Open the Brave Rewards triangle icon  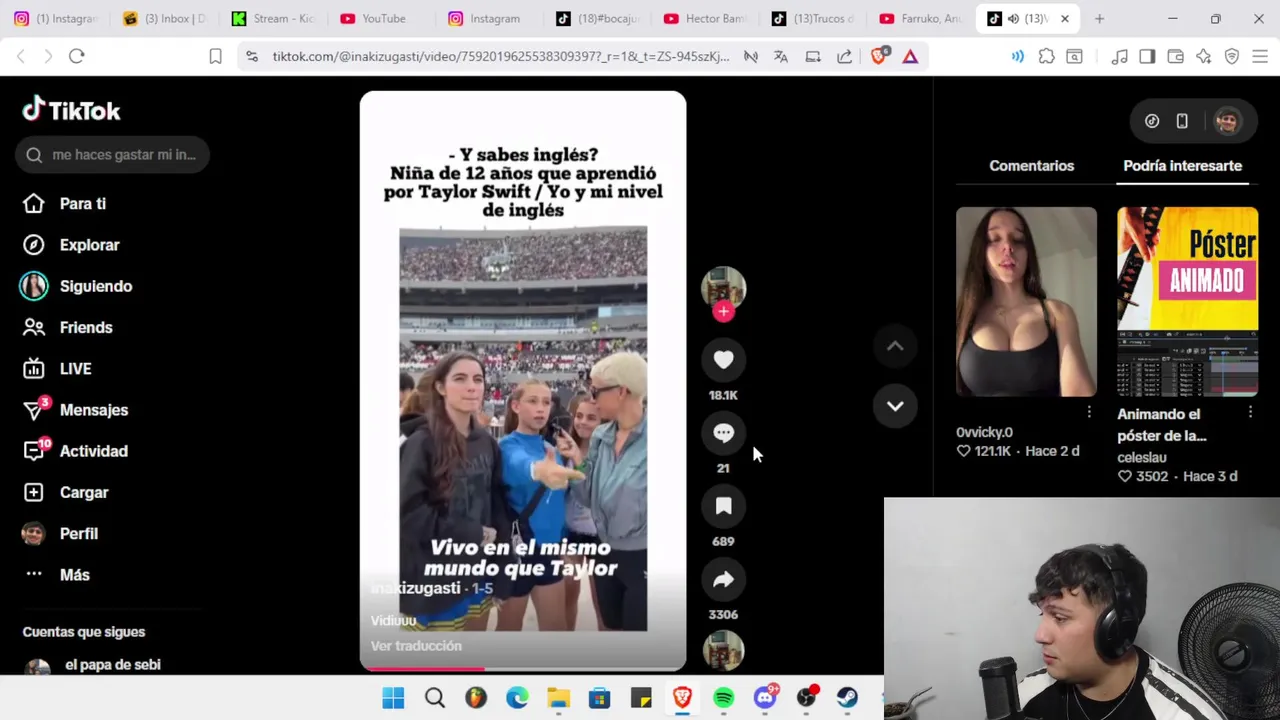coord(910,57)
